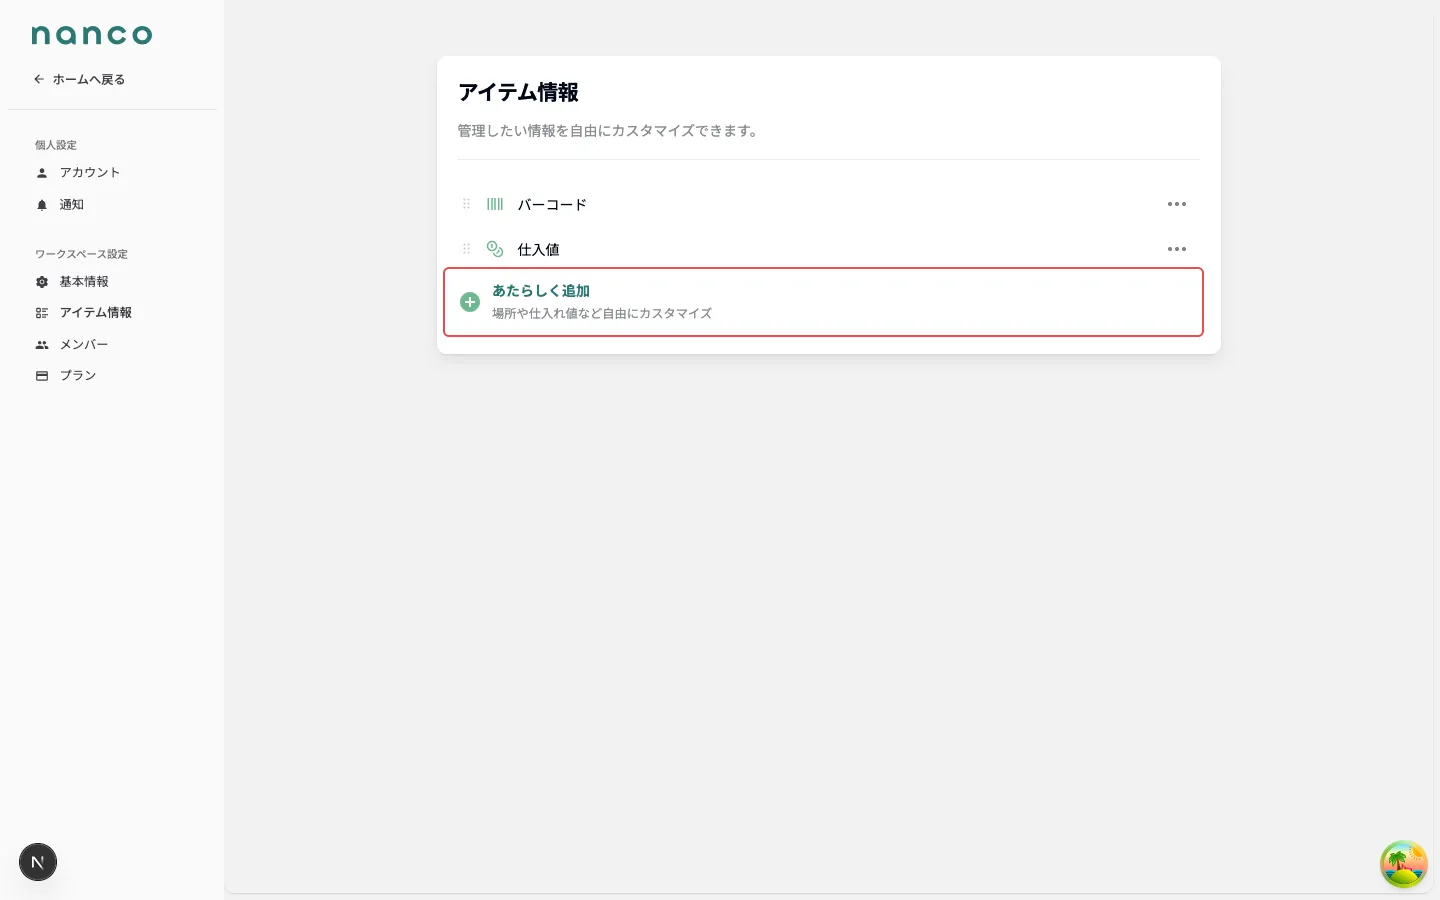
Task: Click the 個人設定 section label
Action: tap(56, 145)
